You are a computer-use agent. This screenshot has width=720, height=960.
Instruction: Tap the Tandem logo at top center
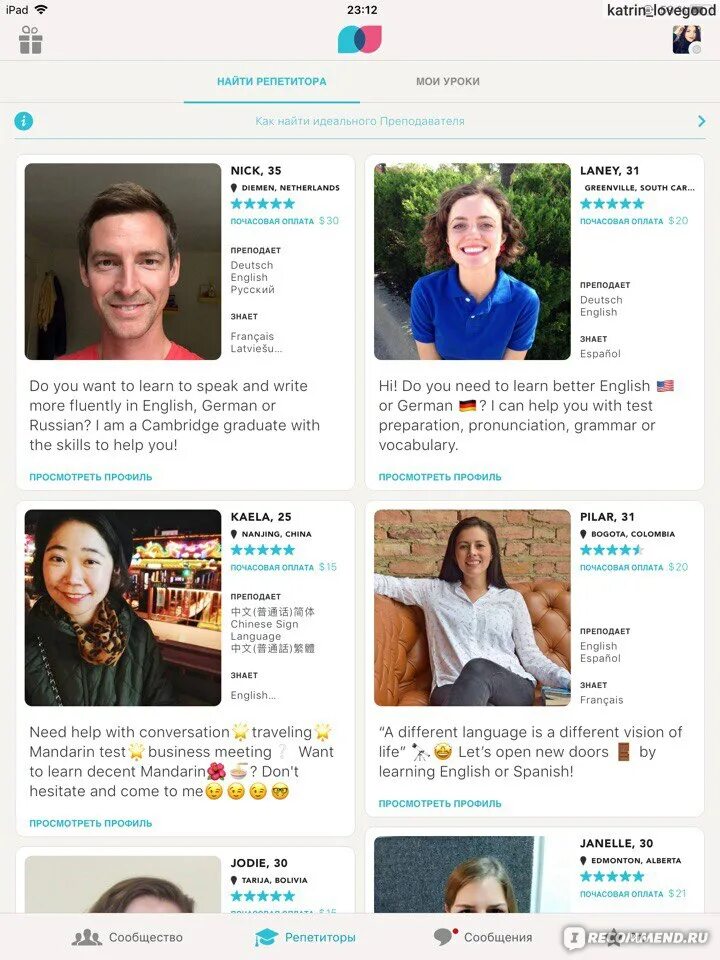pyautogui.click(x=360, y=39)
